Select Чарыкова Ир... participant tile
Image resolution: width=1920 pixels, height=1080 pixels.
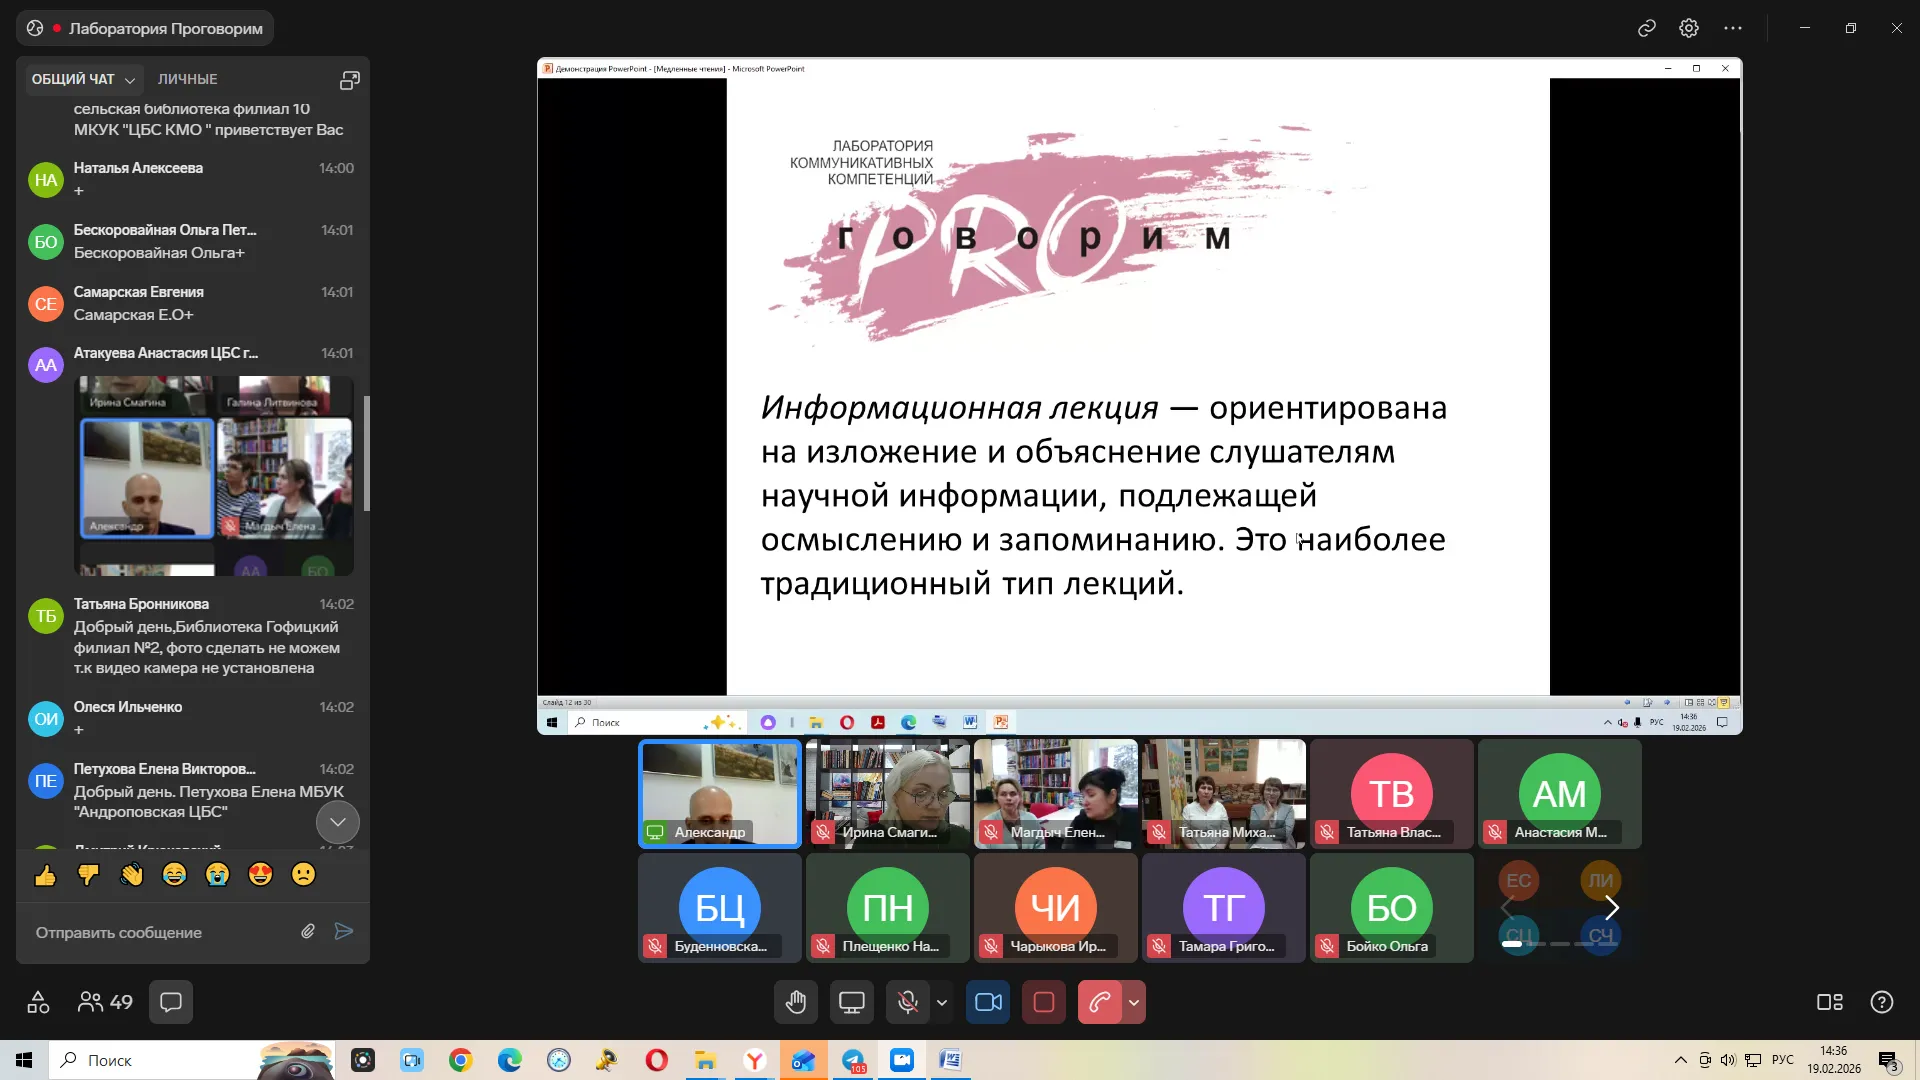click(1056, 908)
